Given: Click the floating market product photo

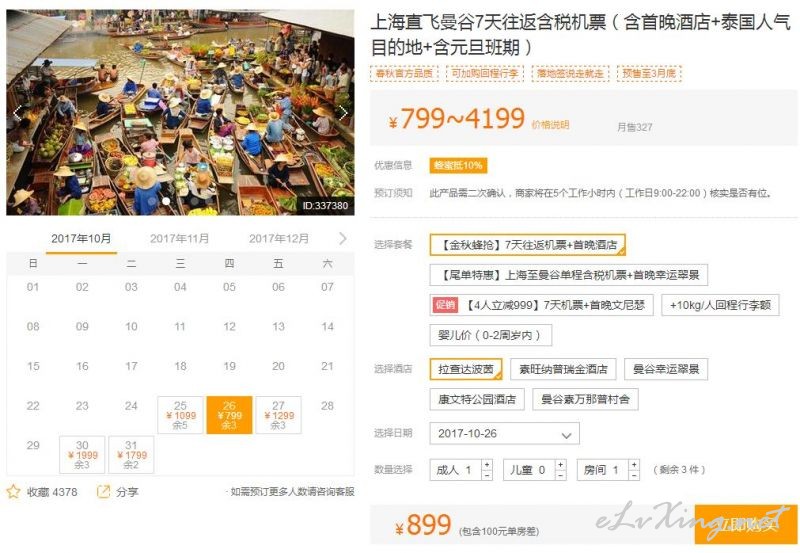Looking at the screenshot, I should click(180, 112).
